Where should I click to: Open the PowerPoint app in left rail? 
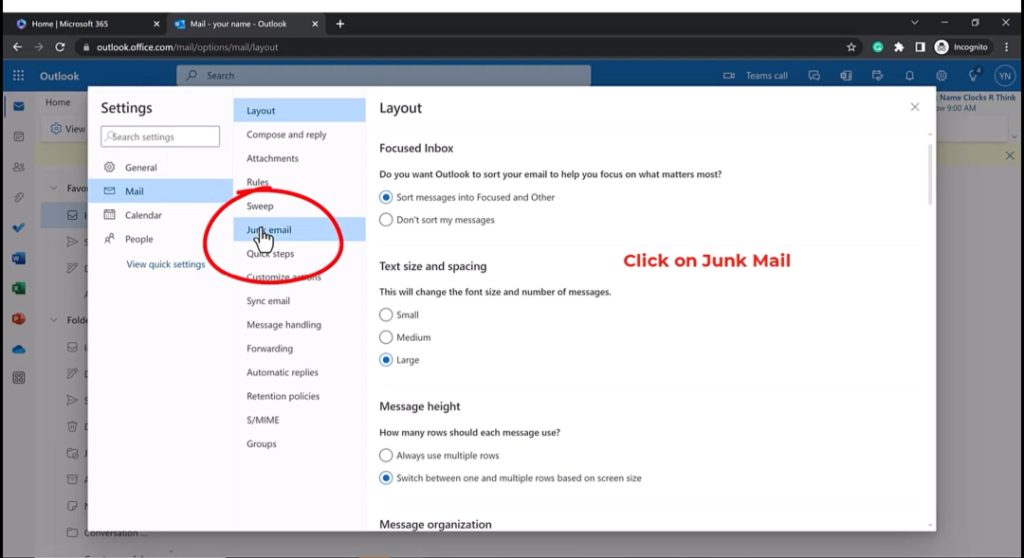[x=18, y=319]
